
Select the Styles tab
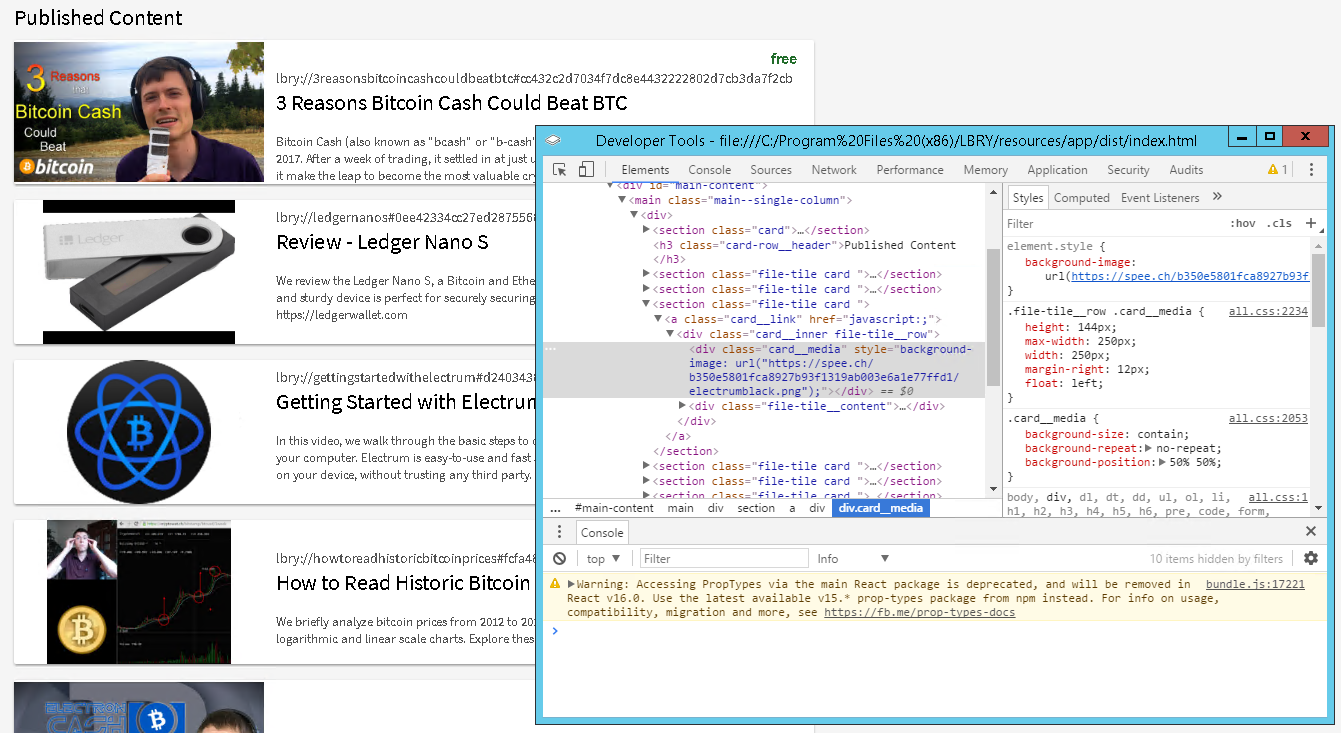[1027, 198]
